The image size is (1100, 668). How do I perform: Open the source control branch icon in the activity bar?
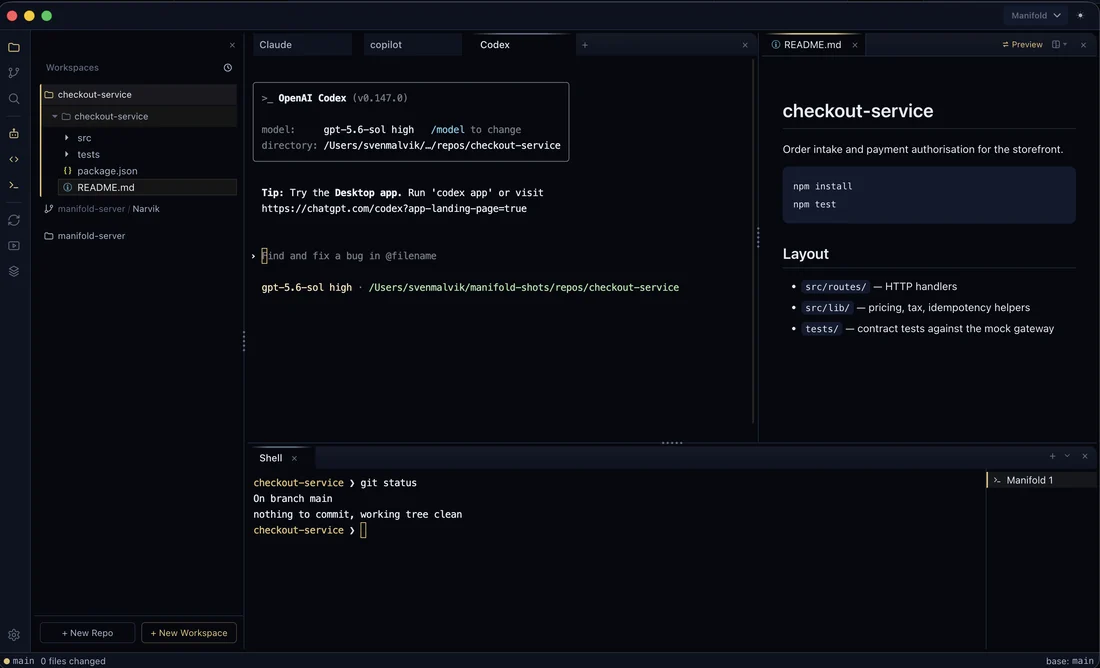(13, 73)
